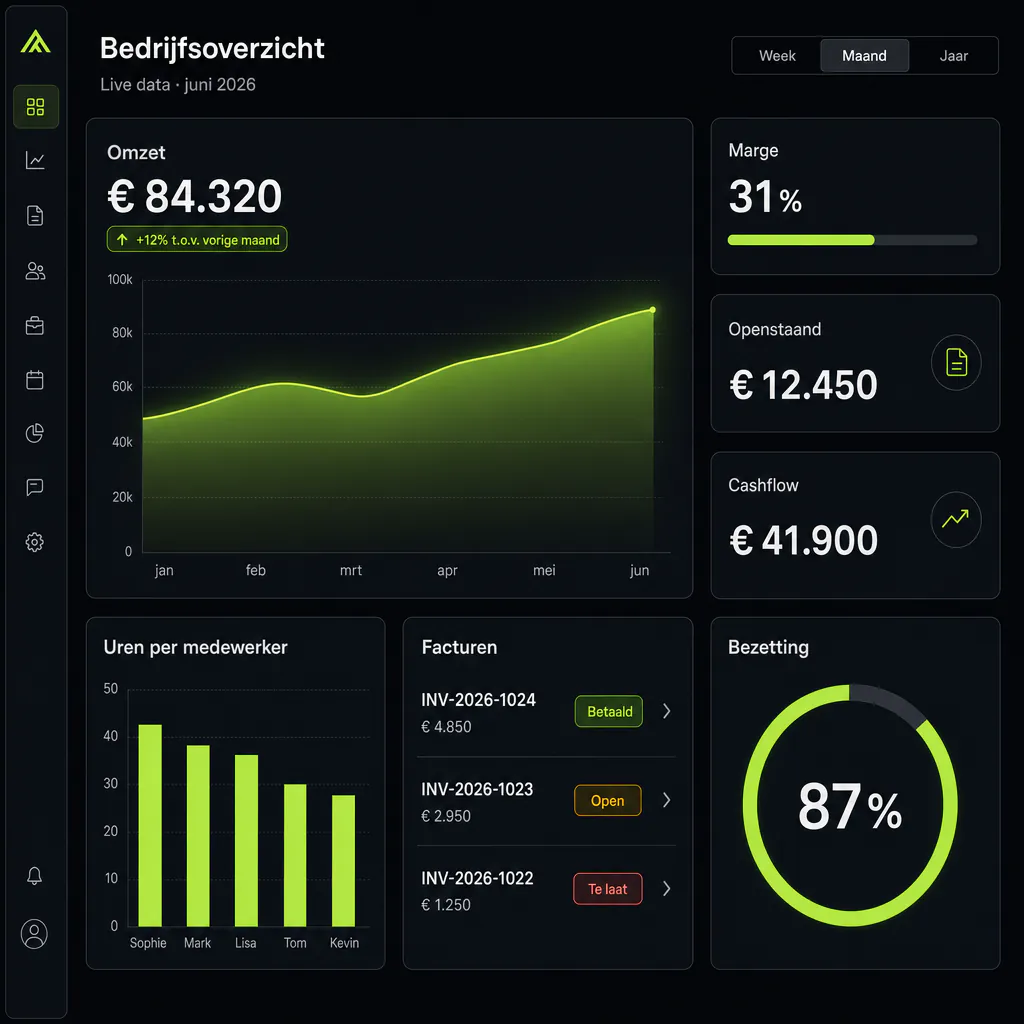Click the INV-2026-1024 invoice number
The width and height of the screenshot is (1024, 1024).
tap(479, 700)
